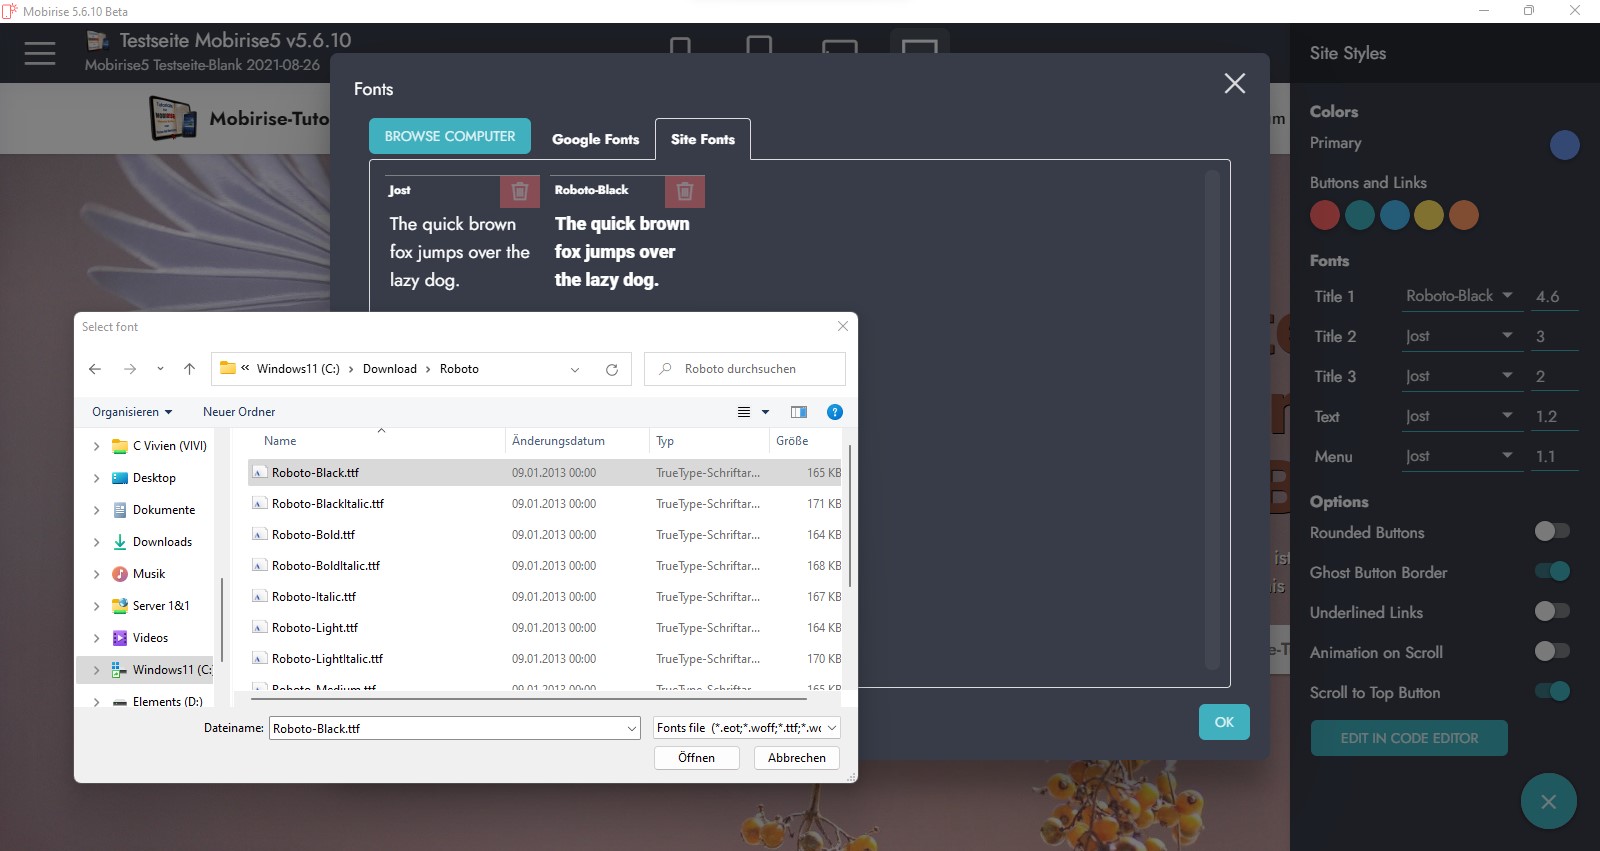Image resolution: width=1600 pixels, height=851 pixels.
Task: Click the Browse Computer button
Action: pos(450,136)
